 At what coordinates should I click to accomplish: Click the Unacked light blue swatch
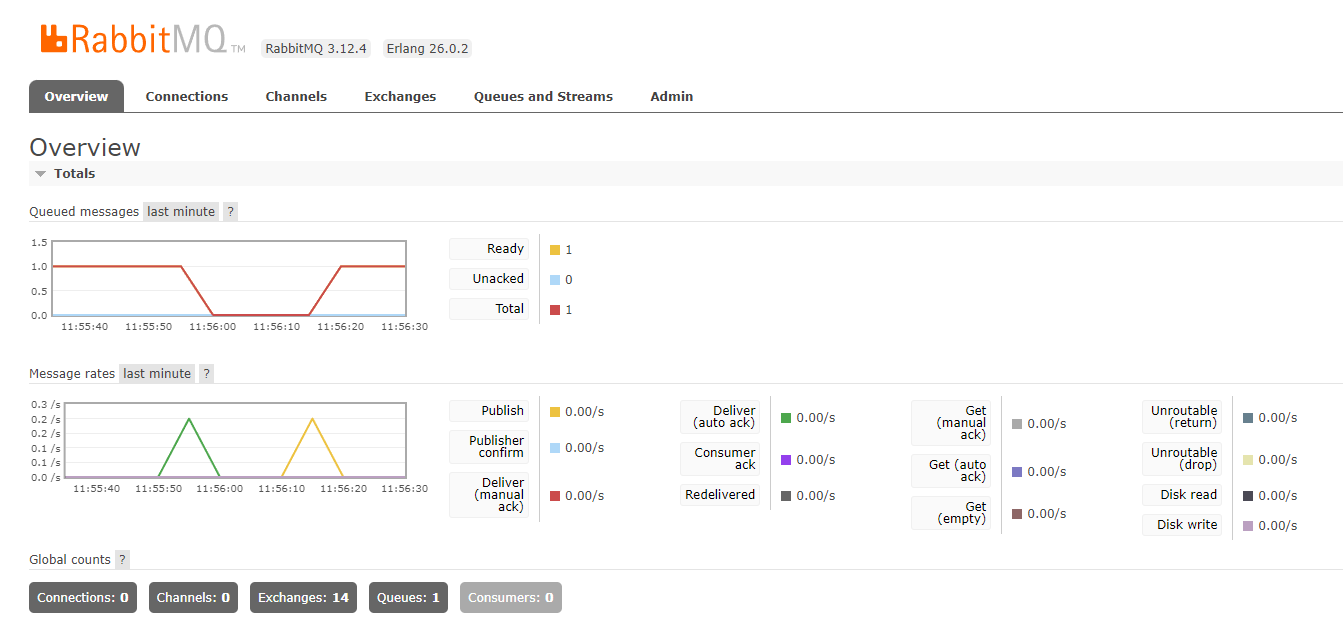click(555, 280)
